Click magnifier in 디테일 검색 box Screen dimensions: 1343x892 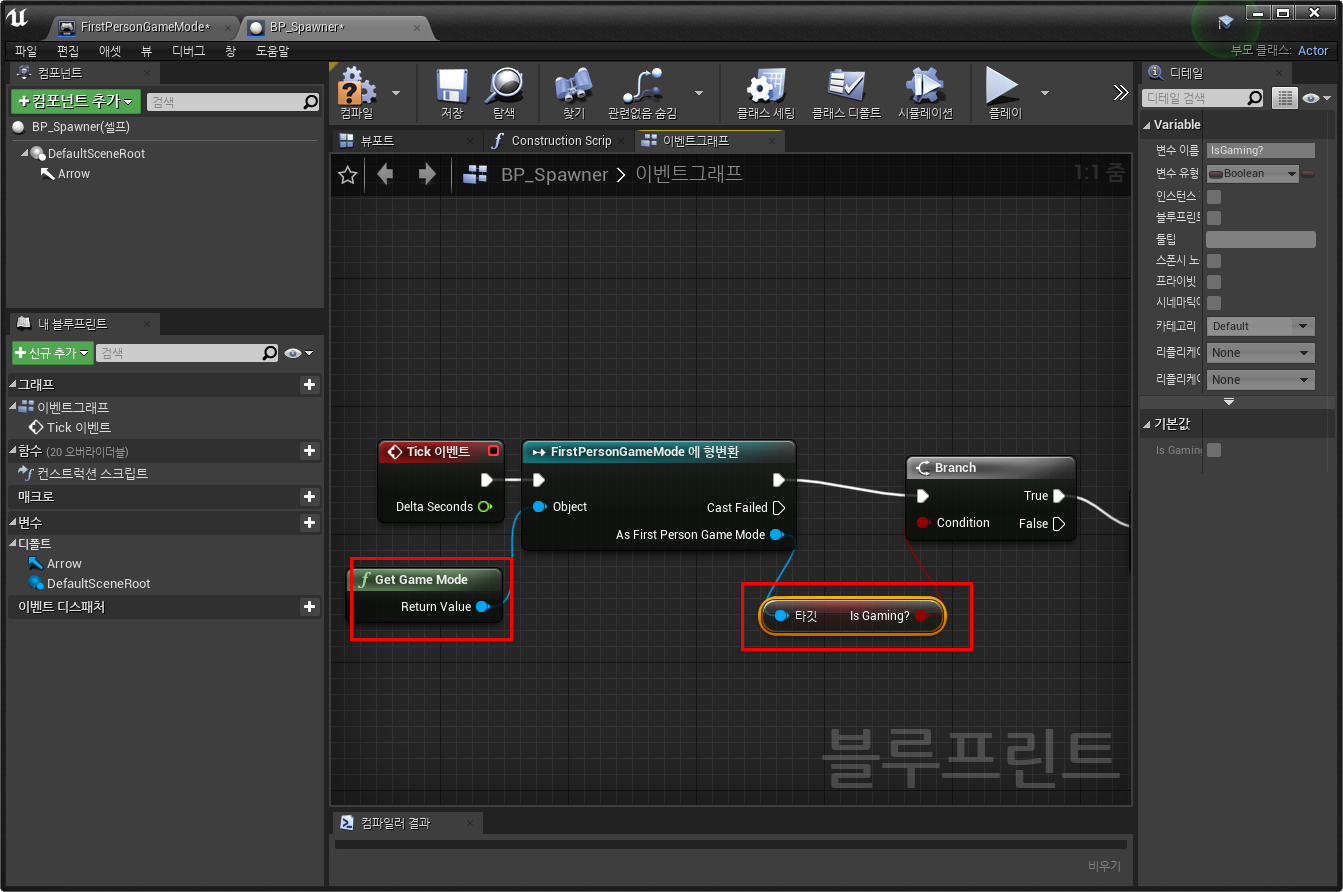pos(1254,98)
